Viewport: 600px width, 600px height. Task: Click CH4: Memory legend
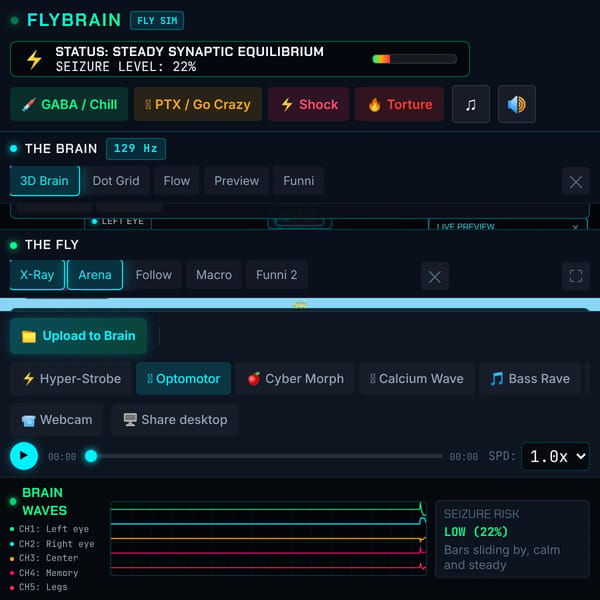click(44, 573)
